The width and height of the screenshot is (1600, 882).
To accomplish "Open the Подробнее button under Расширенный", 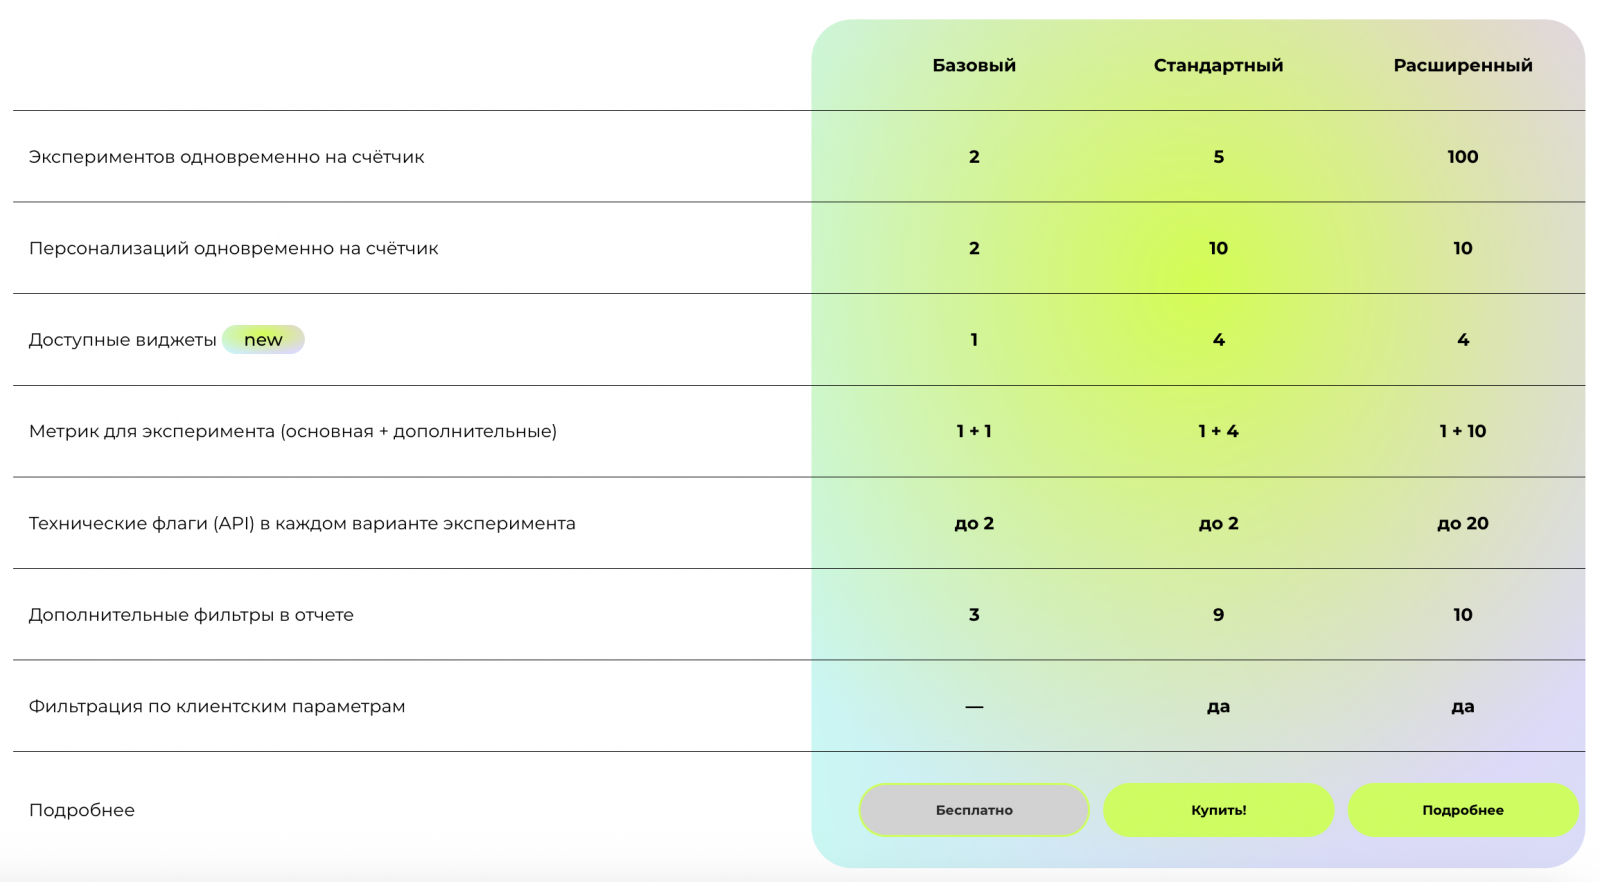I will [1462, 810].
